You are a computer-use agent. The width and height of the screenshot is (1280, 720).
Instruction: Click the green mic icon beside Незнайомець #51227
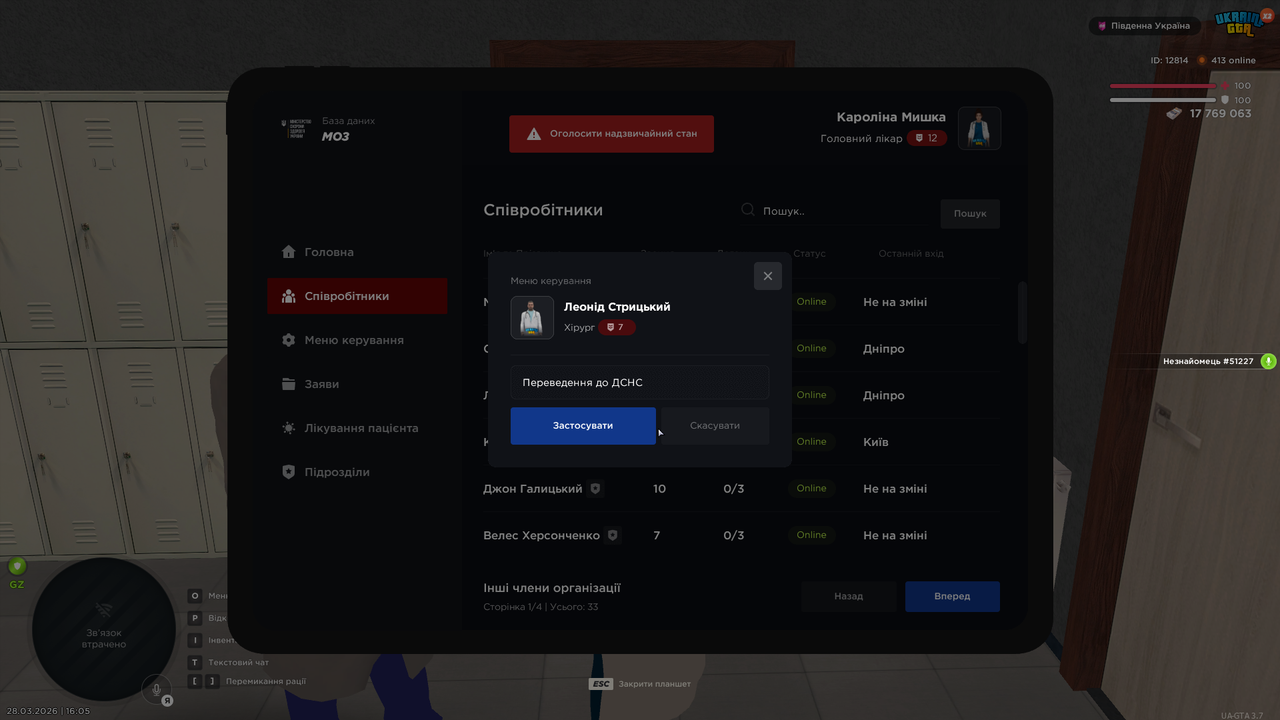[x=1268, y=361]
